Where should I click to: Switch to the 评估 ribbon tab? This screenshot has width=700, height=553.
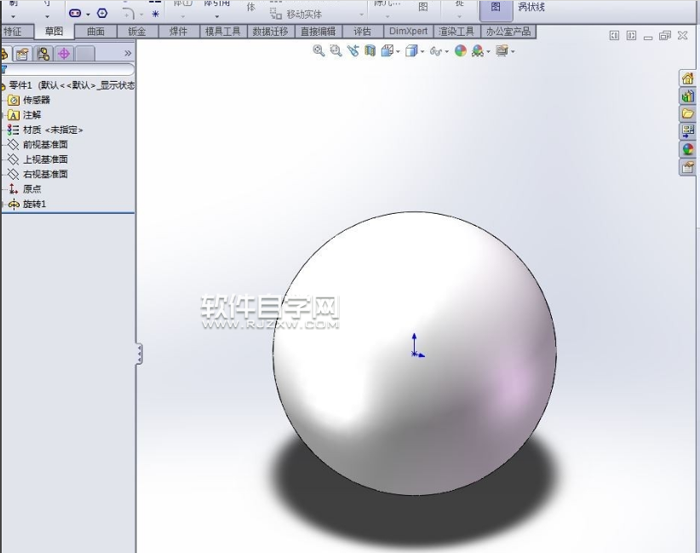pos(362,32)
